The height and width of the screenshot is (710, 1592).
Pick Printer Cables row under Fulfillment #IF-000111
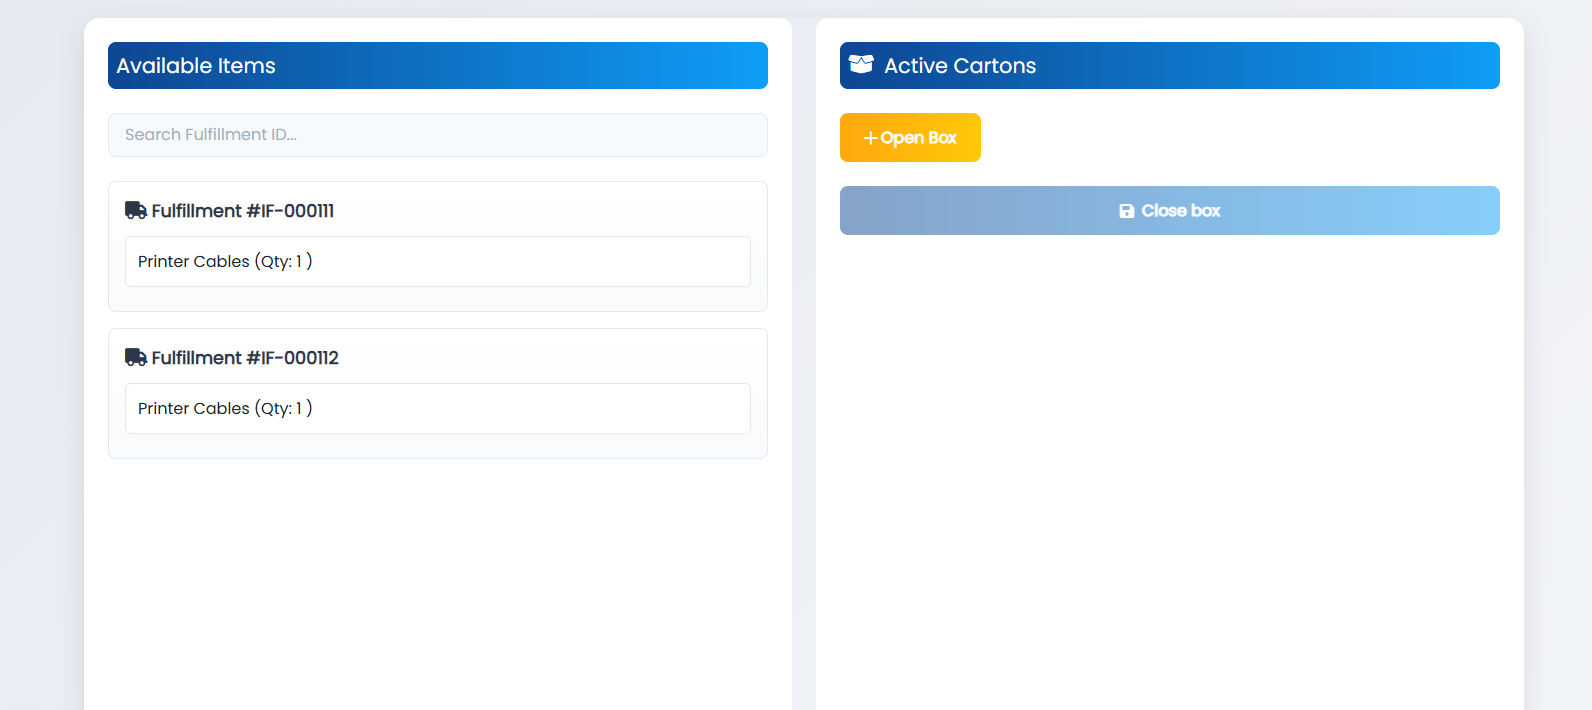tap(438, 262)
